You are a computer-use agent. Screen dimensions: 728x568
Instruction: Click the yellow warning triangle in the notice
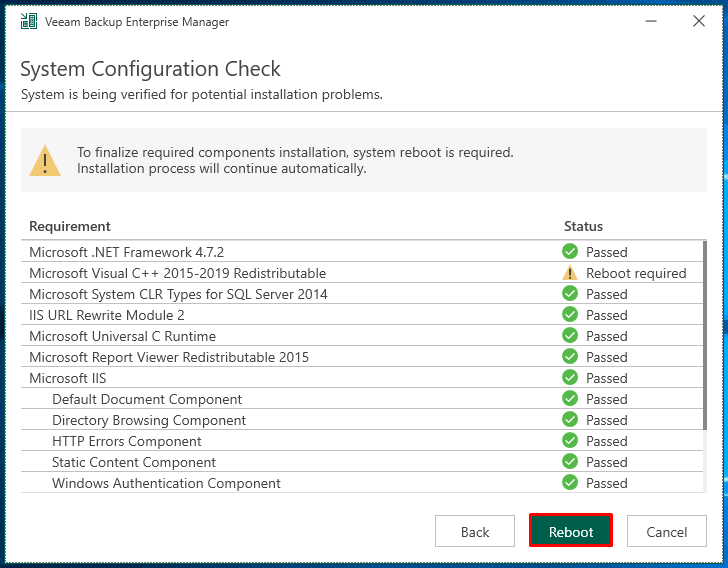pos(45,161)
